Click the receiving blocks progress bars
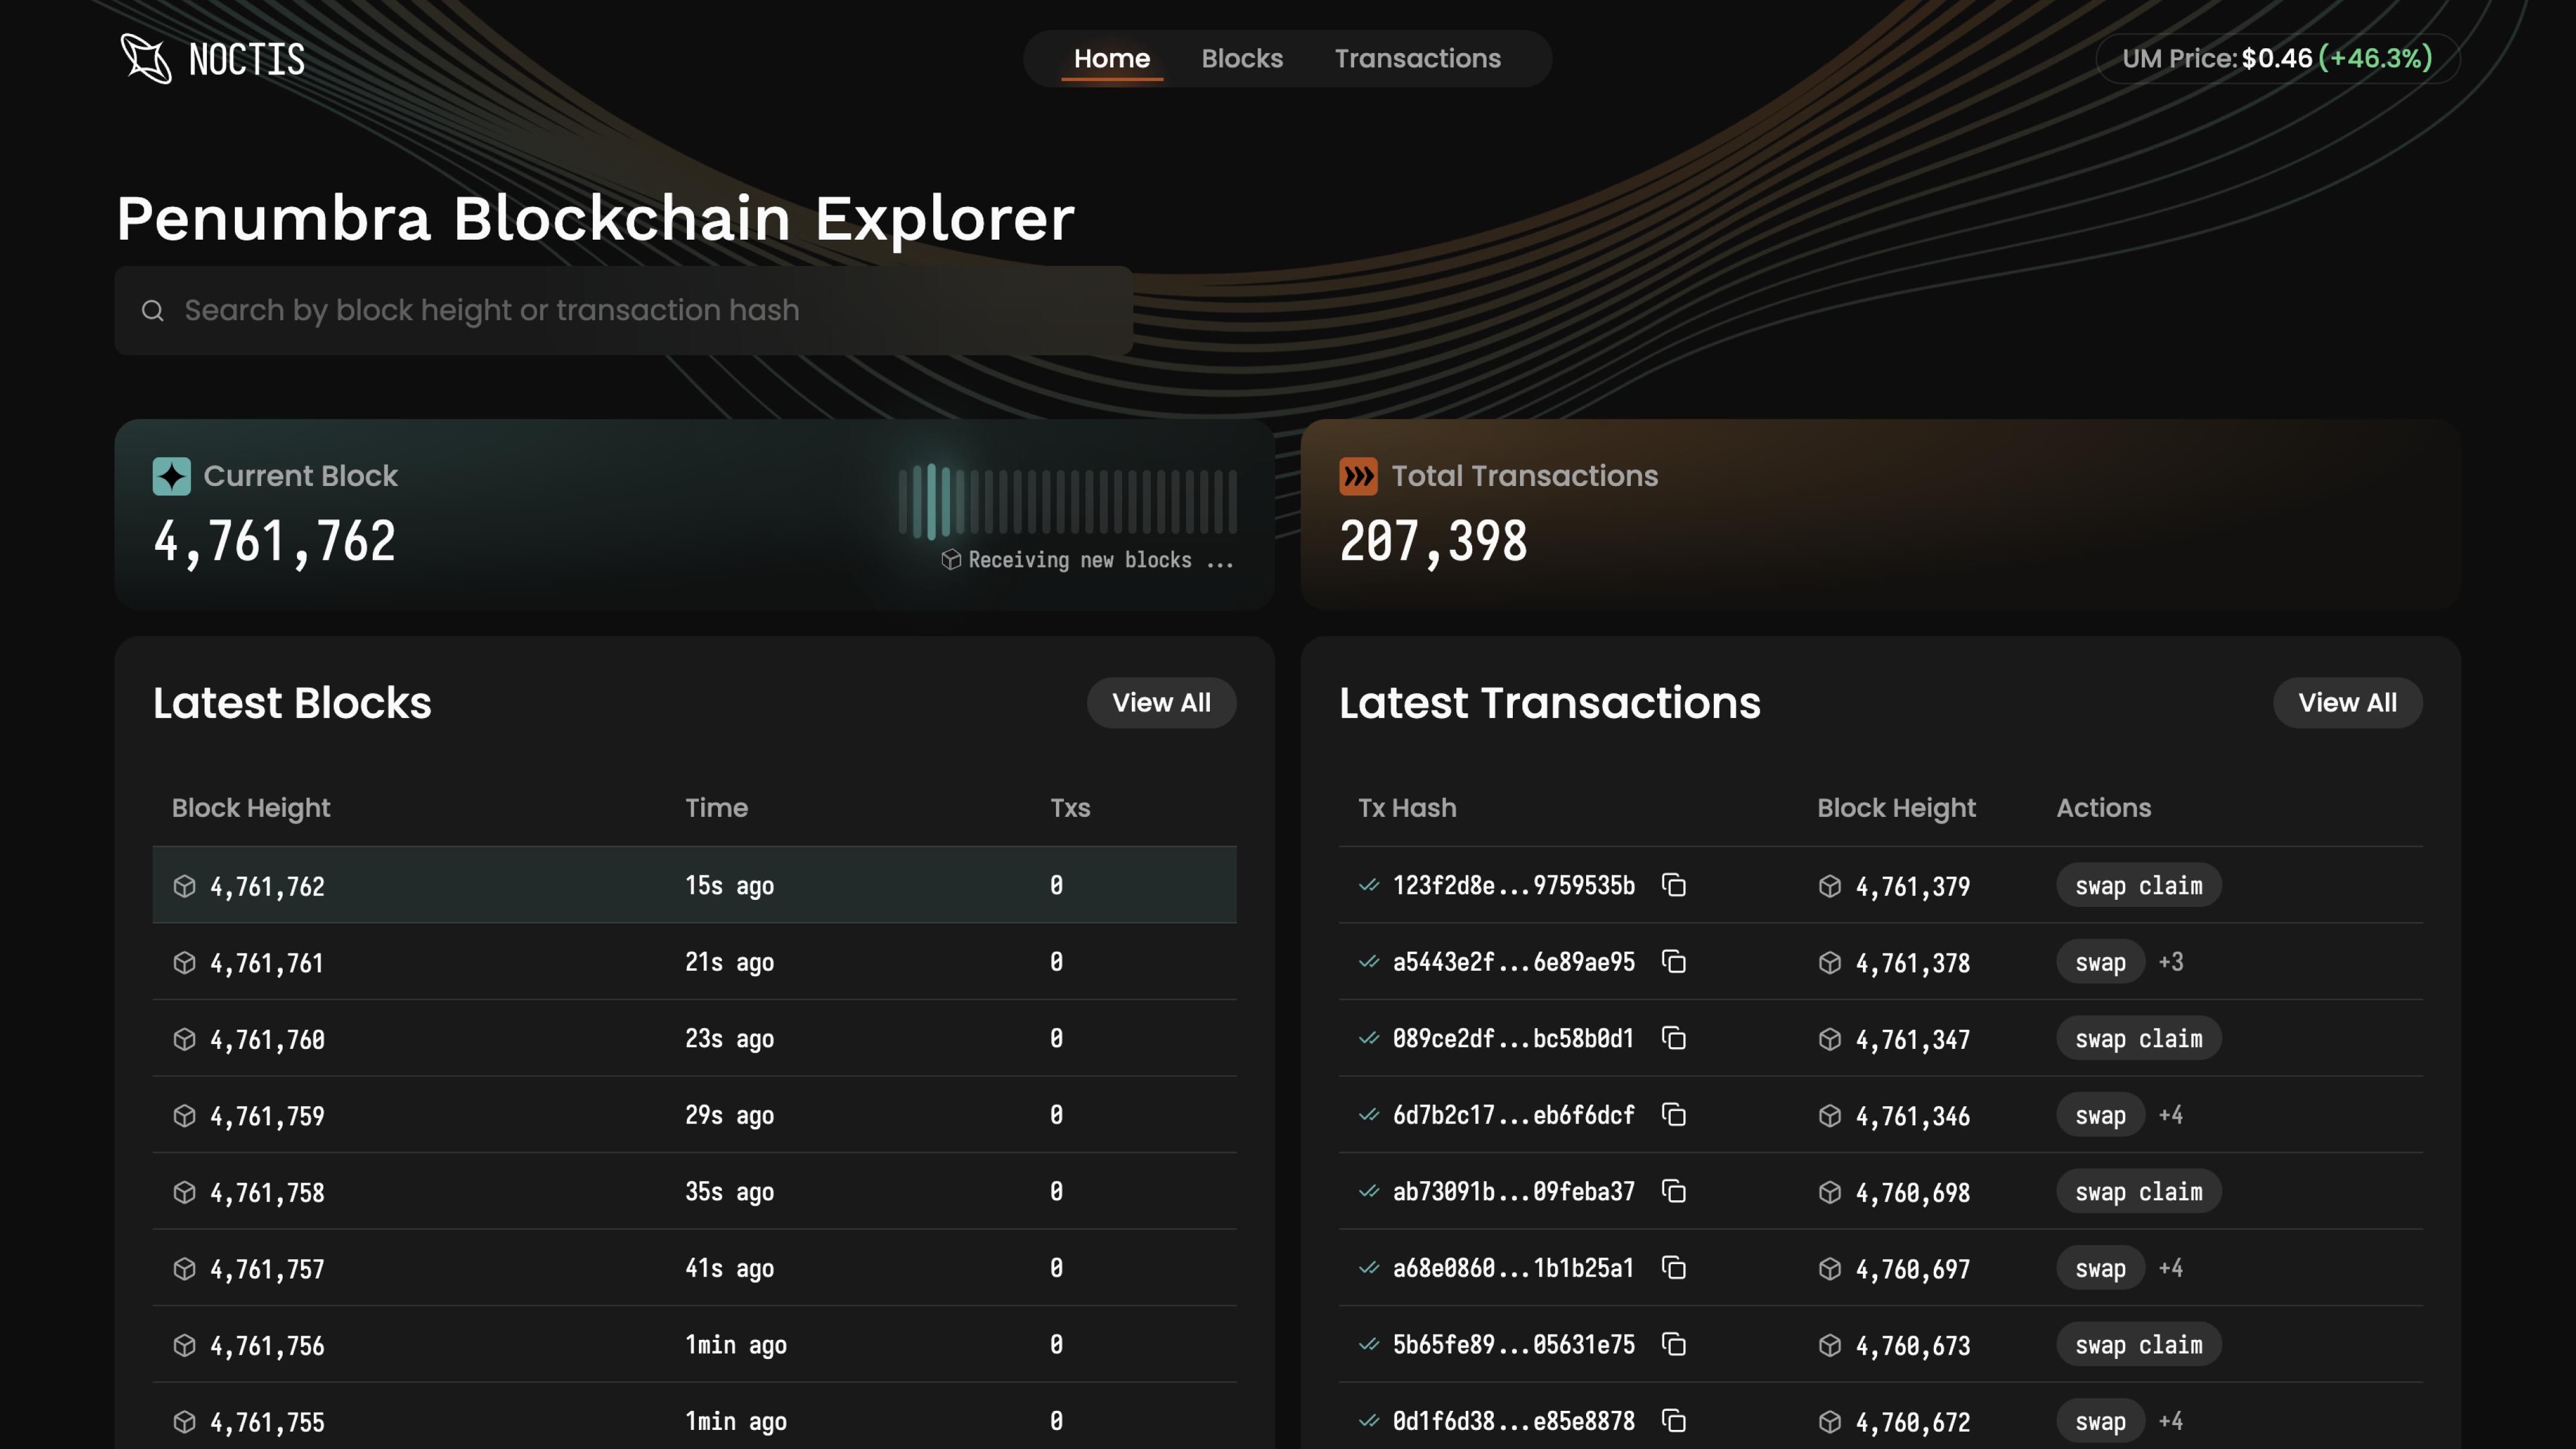 tap(1067, 501)
